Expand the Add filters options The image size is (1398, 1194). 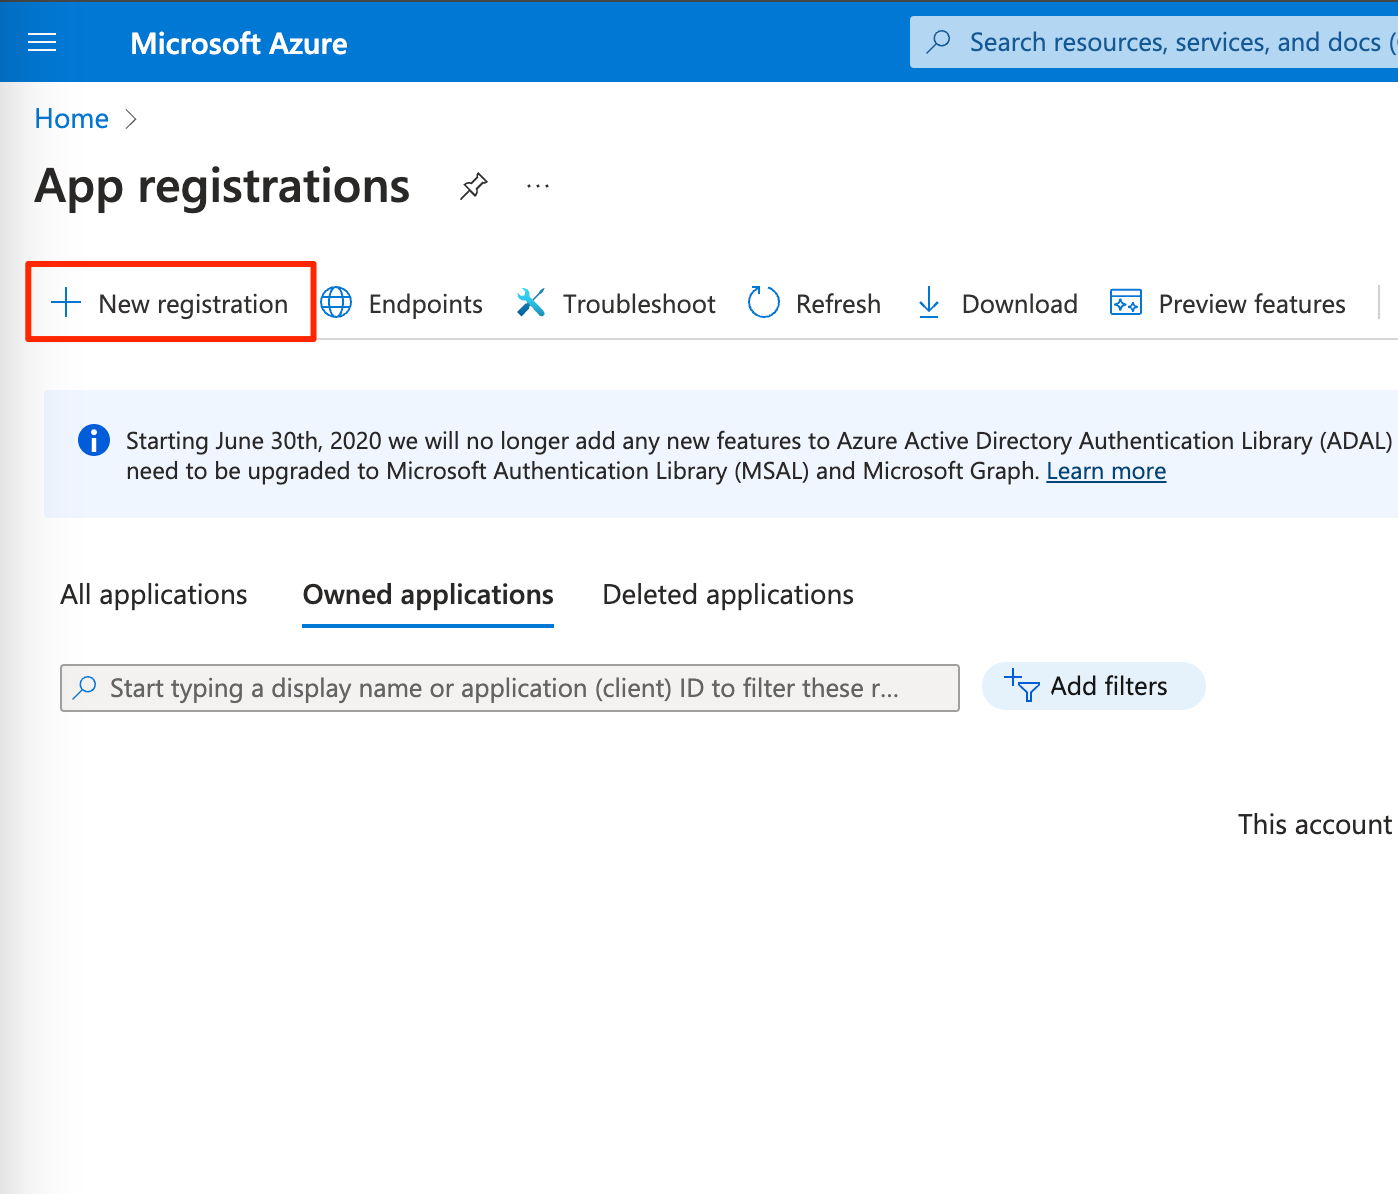point(1093,686)
